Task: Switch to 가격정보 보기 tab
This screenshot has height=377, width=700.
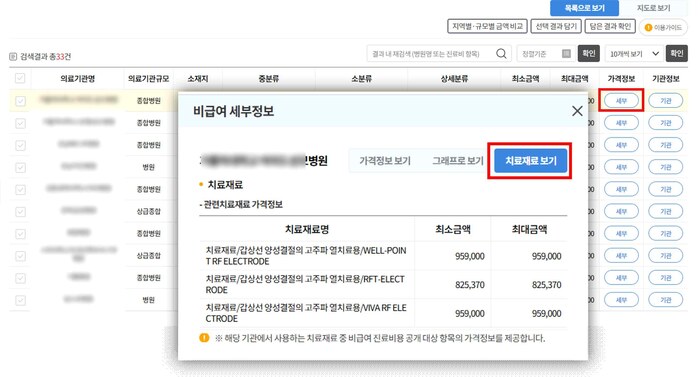Action: [385, 161]
